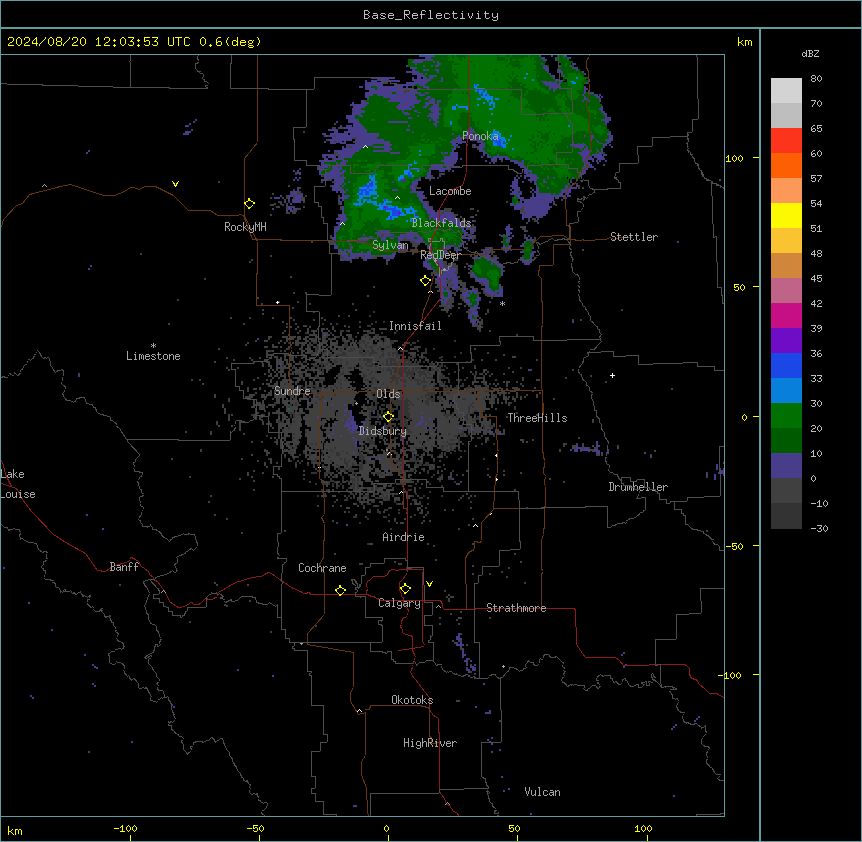Pick the magenta 42-39 dBZ legend swatch
The image size is (862, 842).
(786, 316)
